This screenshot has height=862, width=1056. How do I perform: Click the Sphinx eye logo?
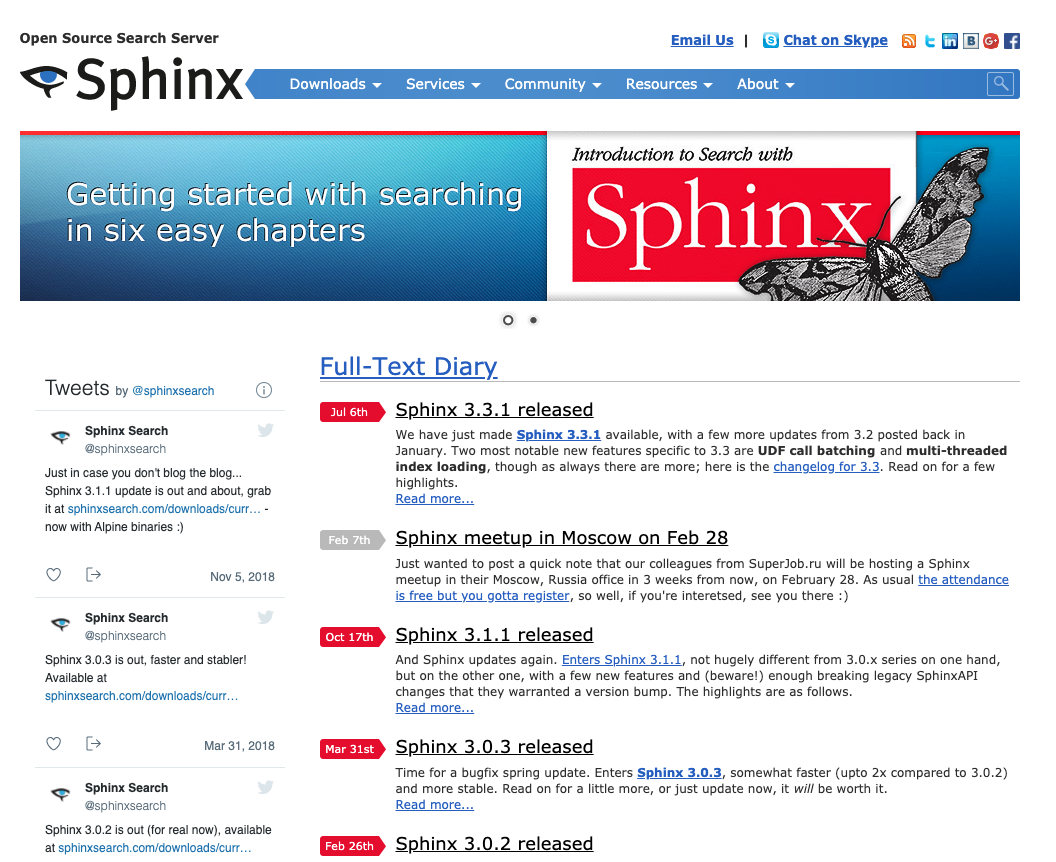pyautogui.click(x=44, y=81)
